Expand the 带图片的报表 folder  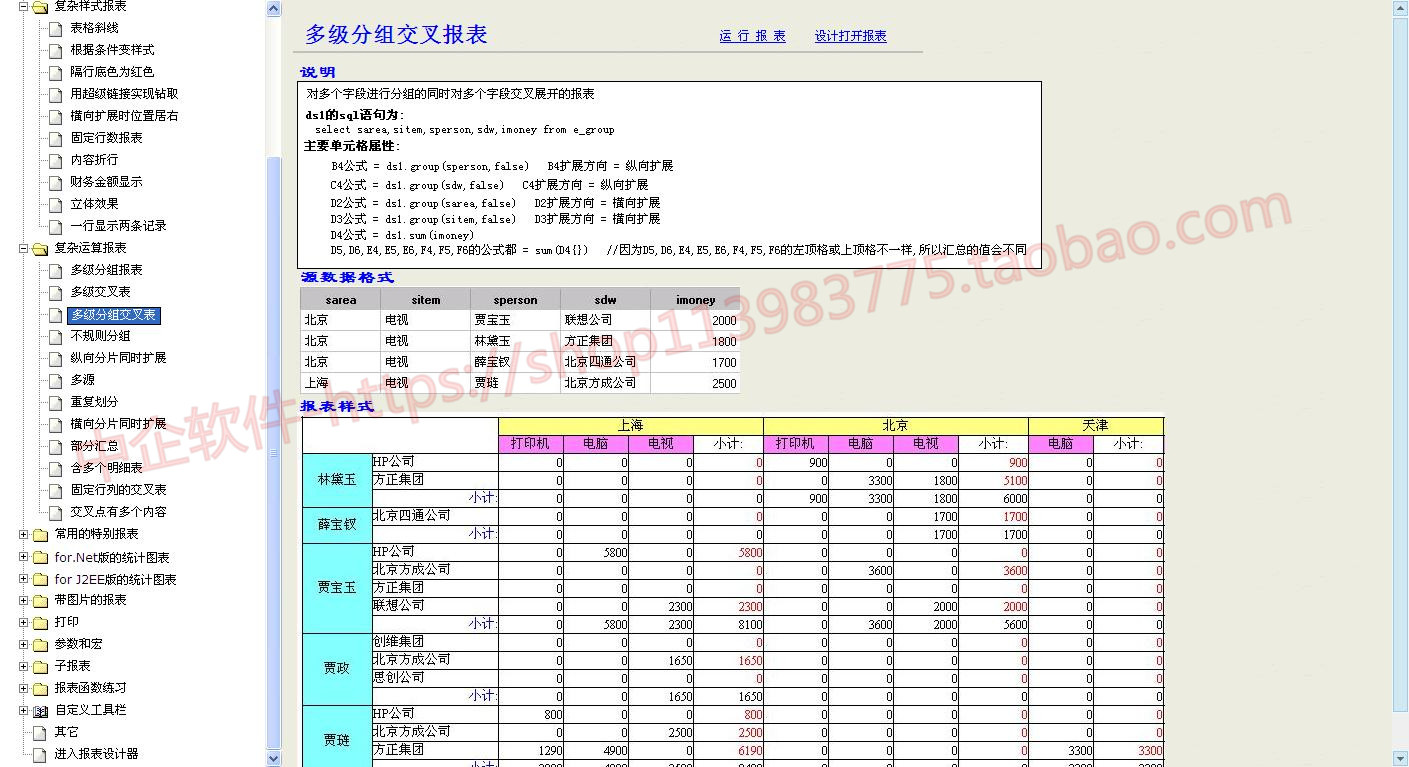[23, 601]
